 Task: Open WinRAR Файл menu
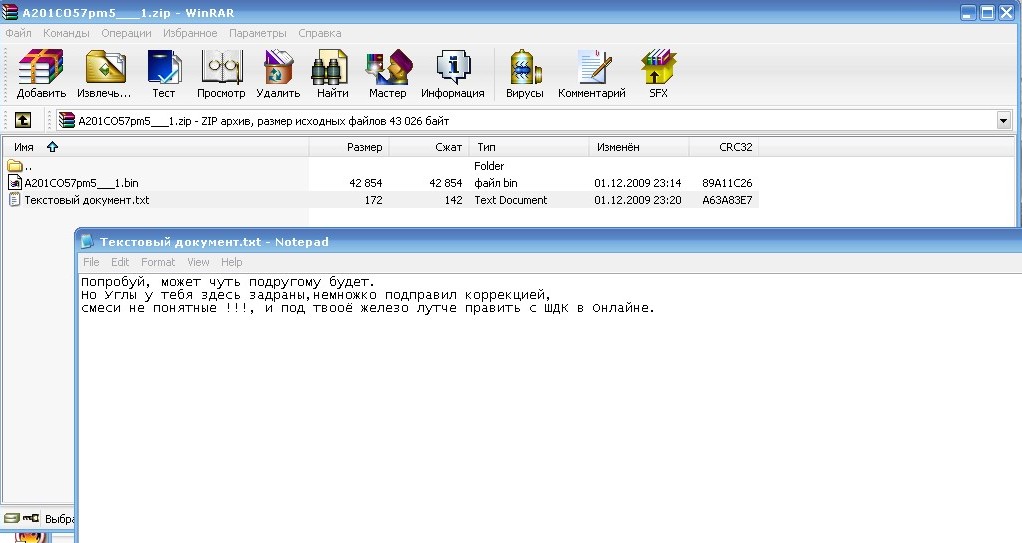18,33
